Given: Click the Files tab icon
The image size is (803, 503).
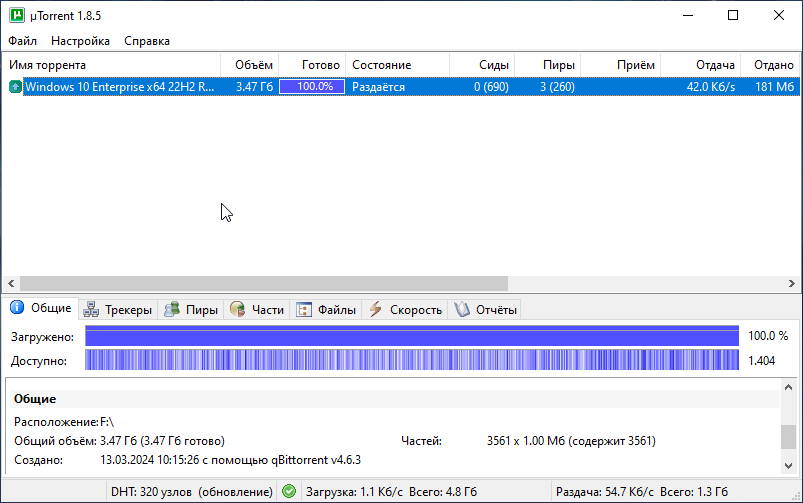Looking at the screenshot, I should (x=304, y=309).
